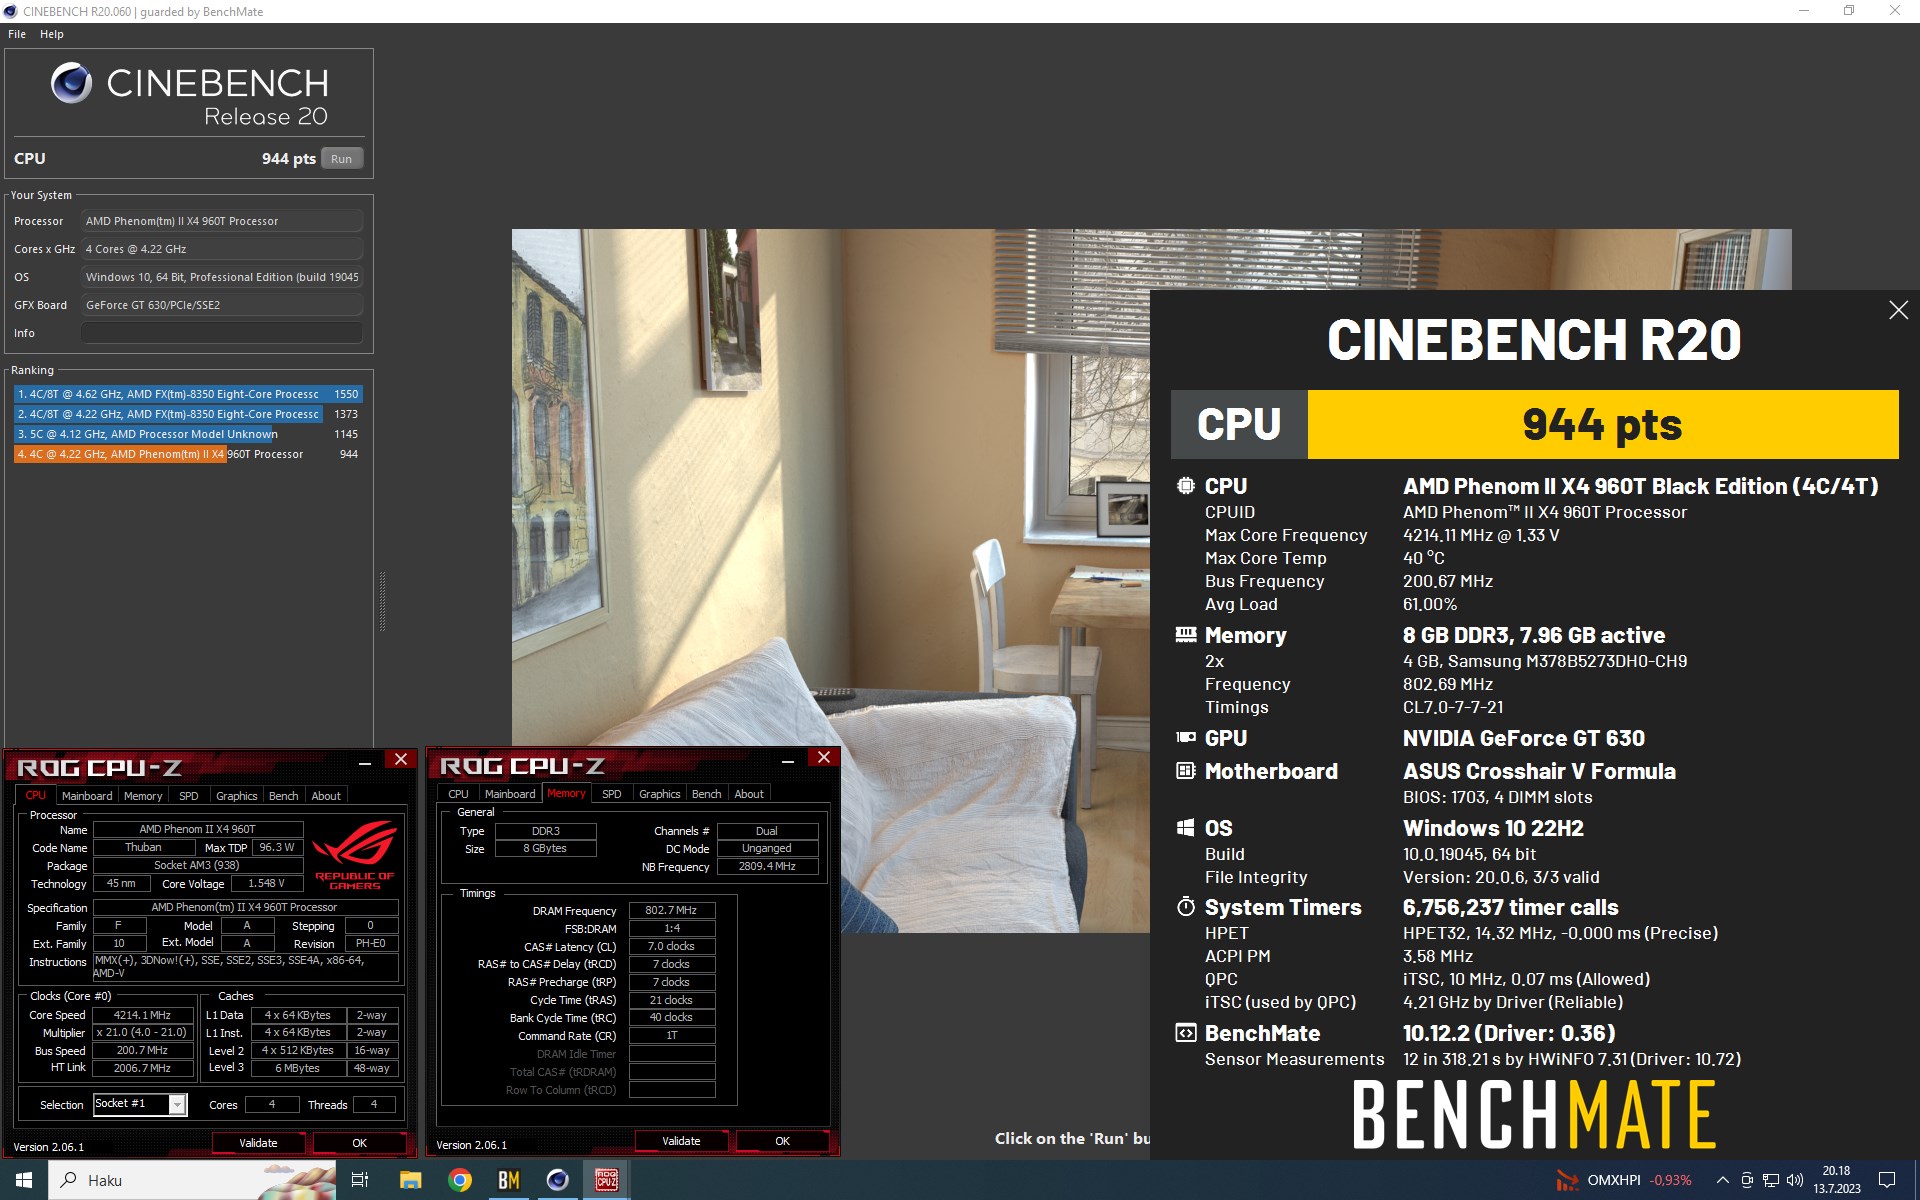Minimize the right ROG CPU-Z window
1920x1200 pixels.
tap(788, 760)
